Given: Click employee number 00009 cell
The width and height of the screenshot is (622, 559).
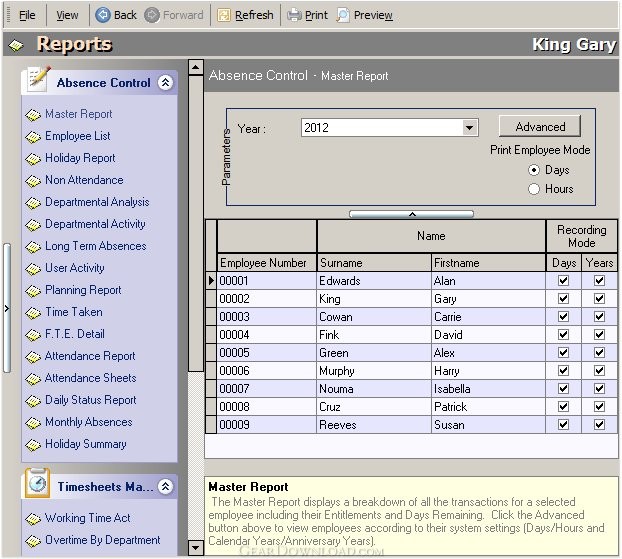Looking at the screenshot, I should pos(267,425).
